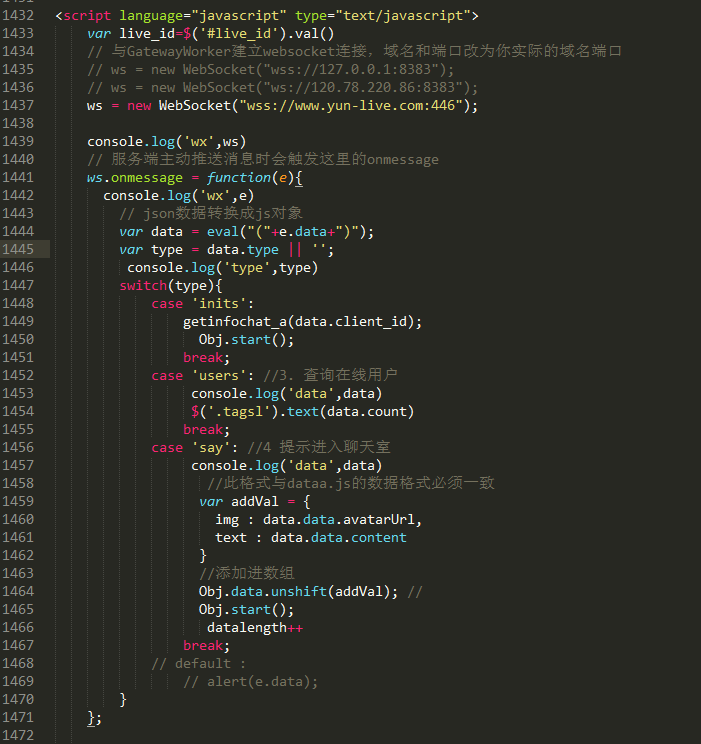This screenshot has height=744, width=701.
Task: Click 'Obj.start();' on line 1450
Action: click(246, 340)
